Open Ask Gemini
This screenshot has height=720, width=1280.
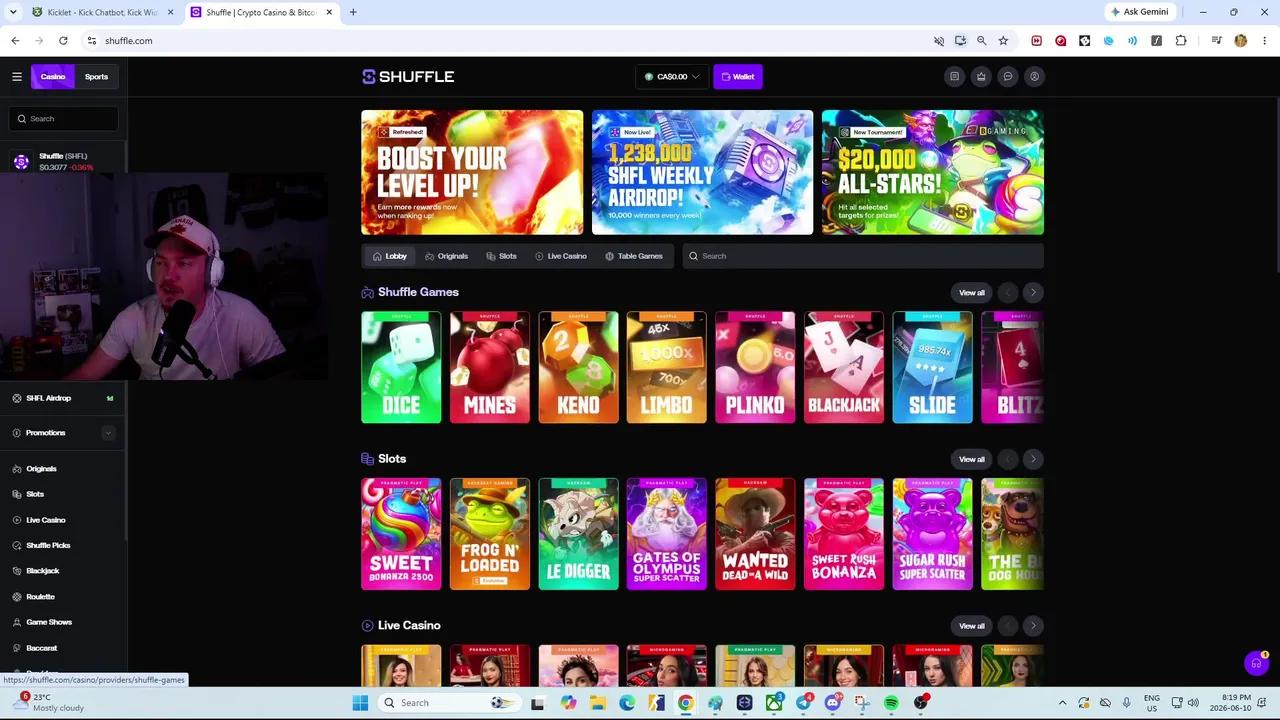pyautogui.click(x=1139, y=12)
